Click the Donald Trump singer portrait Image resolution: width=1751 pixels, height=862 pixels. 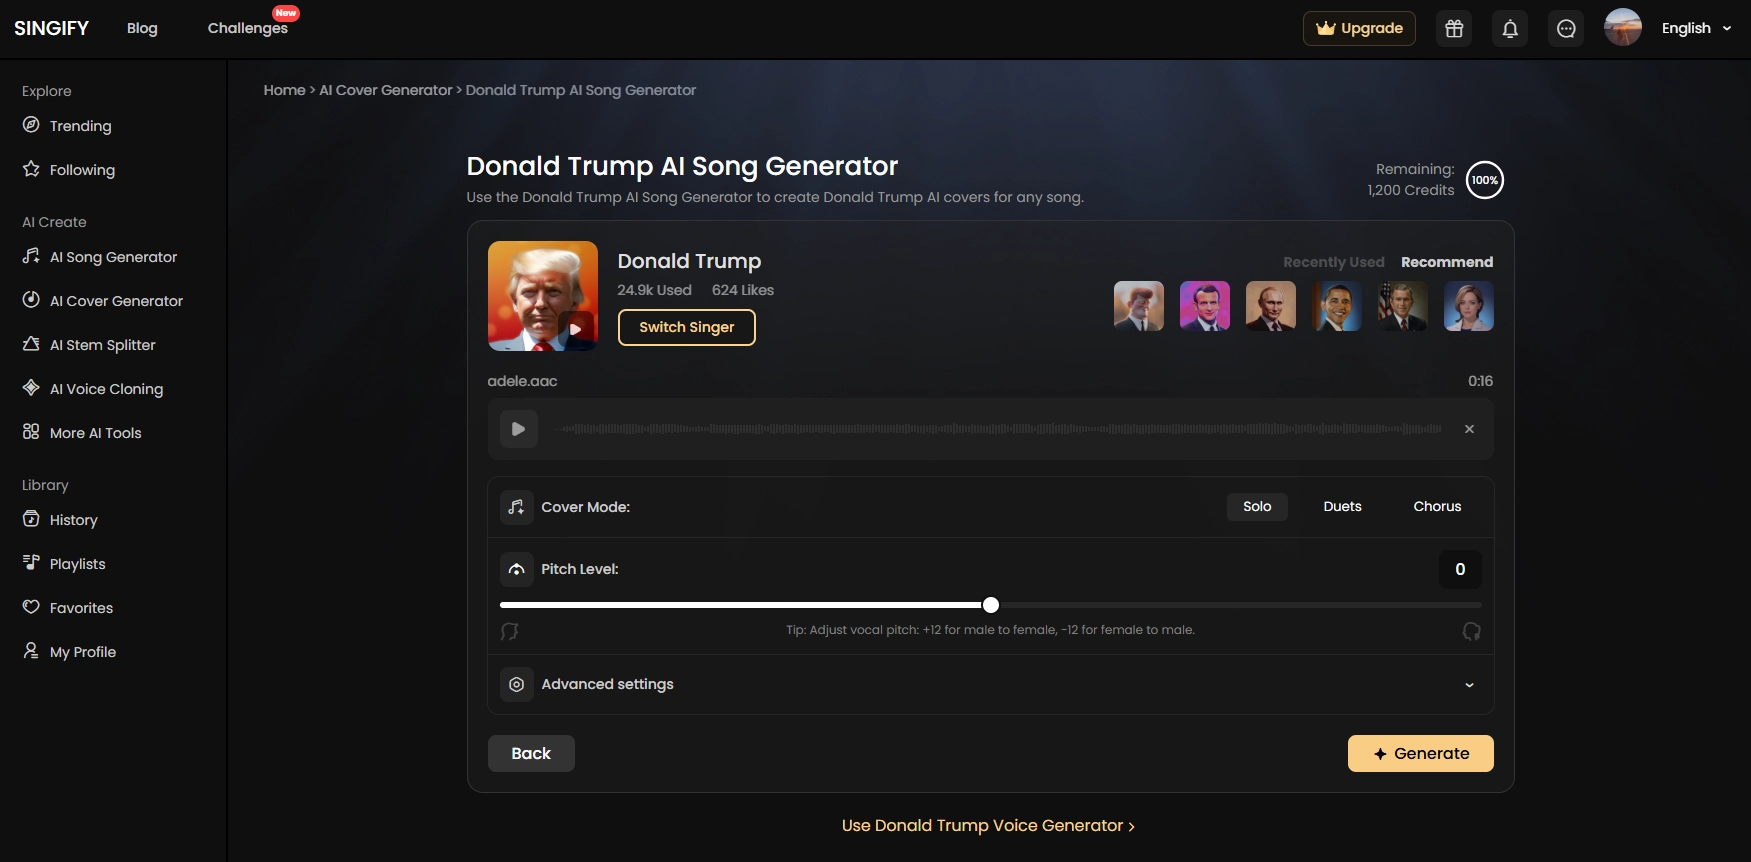543,296
